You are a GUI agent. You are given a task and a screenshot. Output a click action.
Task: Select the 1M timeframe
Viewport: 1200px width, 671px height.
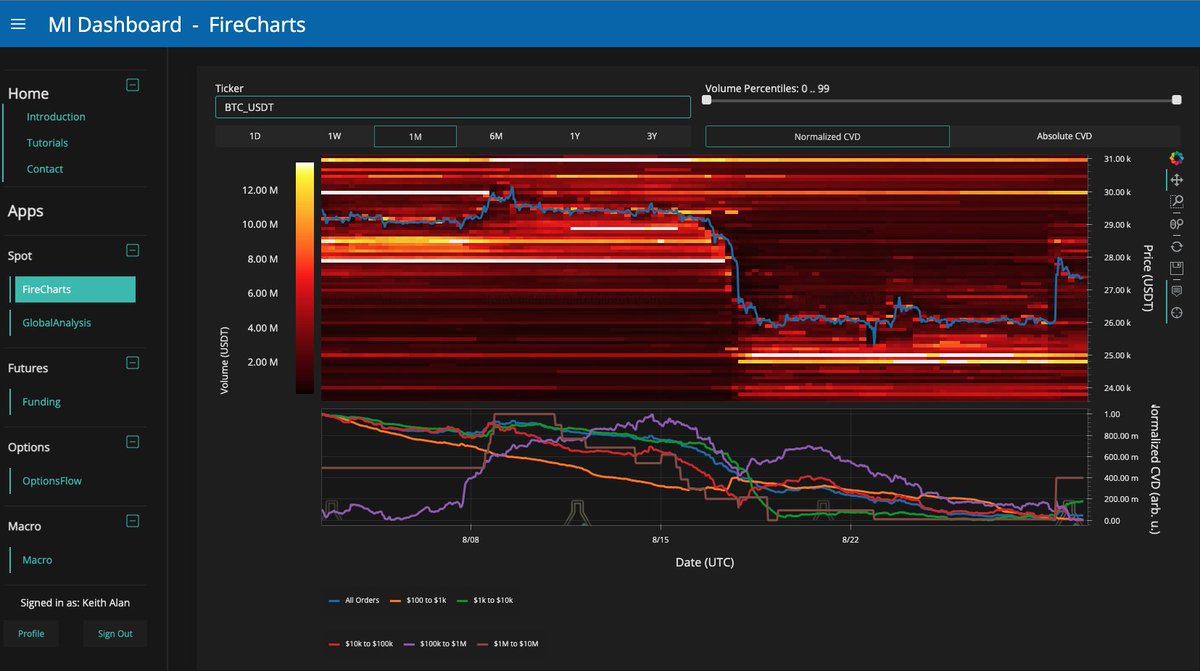(415, 136)
